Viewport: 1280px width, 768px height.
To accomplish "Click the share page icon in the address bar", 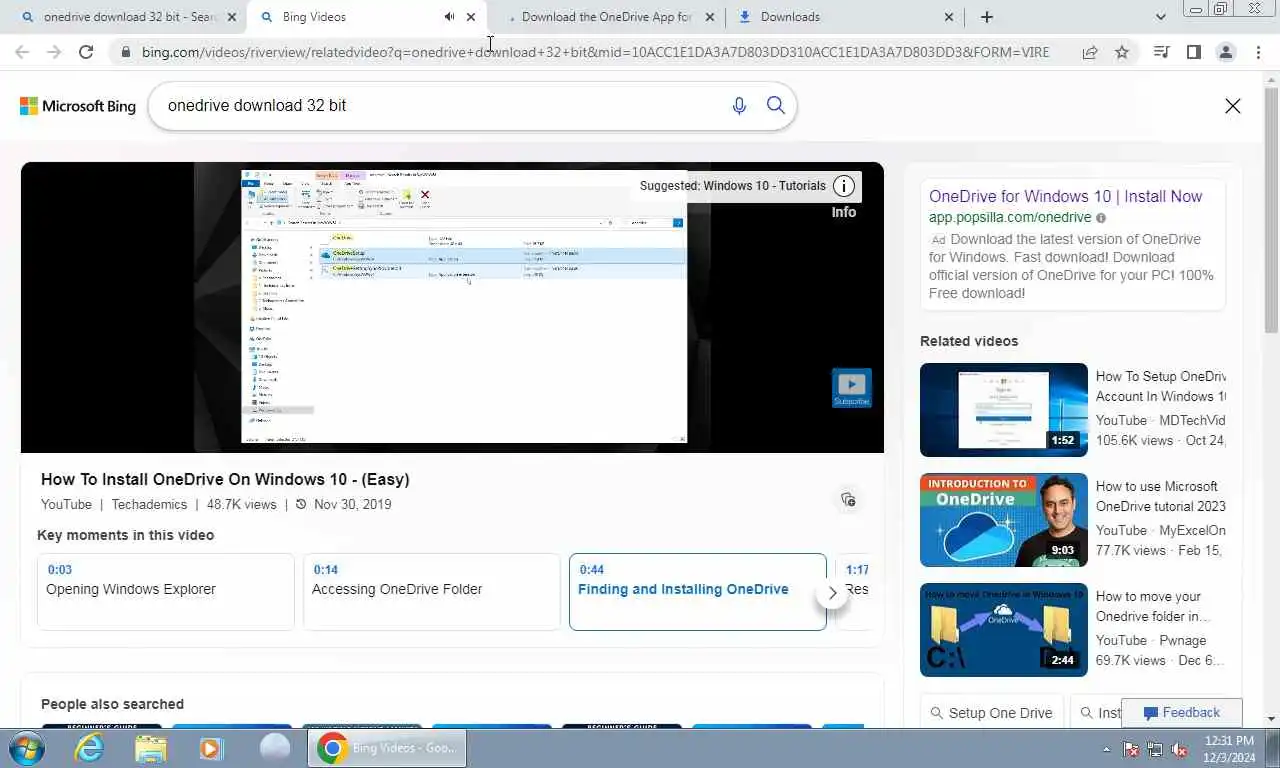I will [1090, 52].
